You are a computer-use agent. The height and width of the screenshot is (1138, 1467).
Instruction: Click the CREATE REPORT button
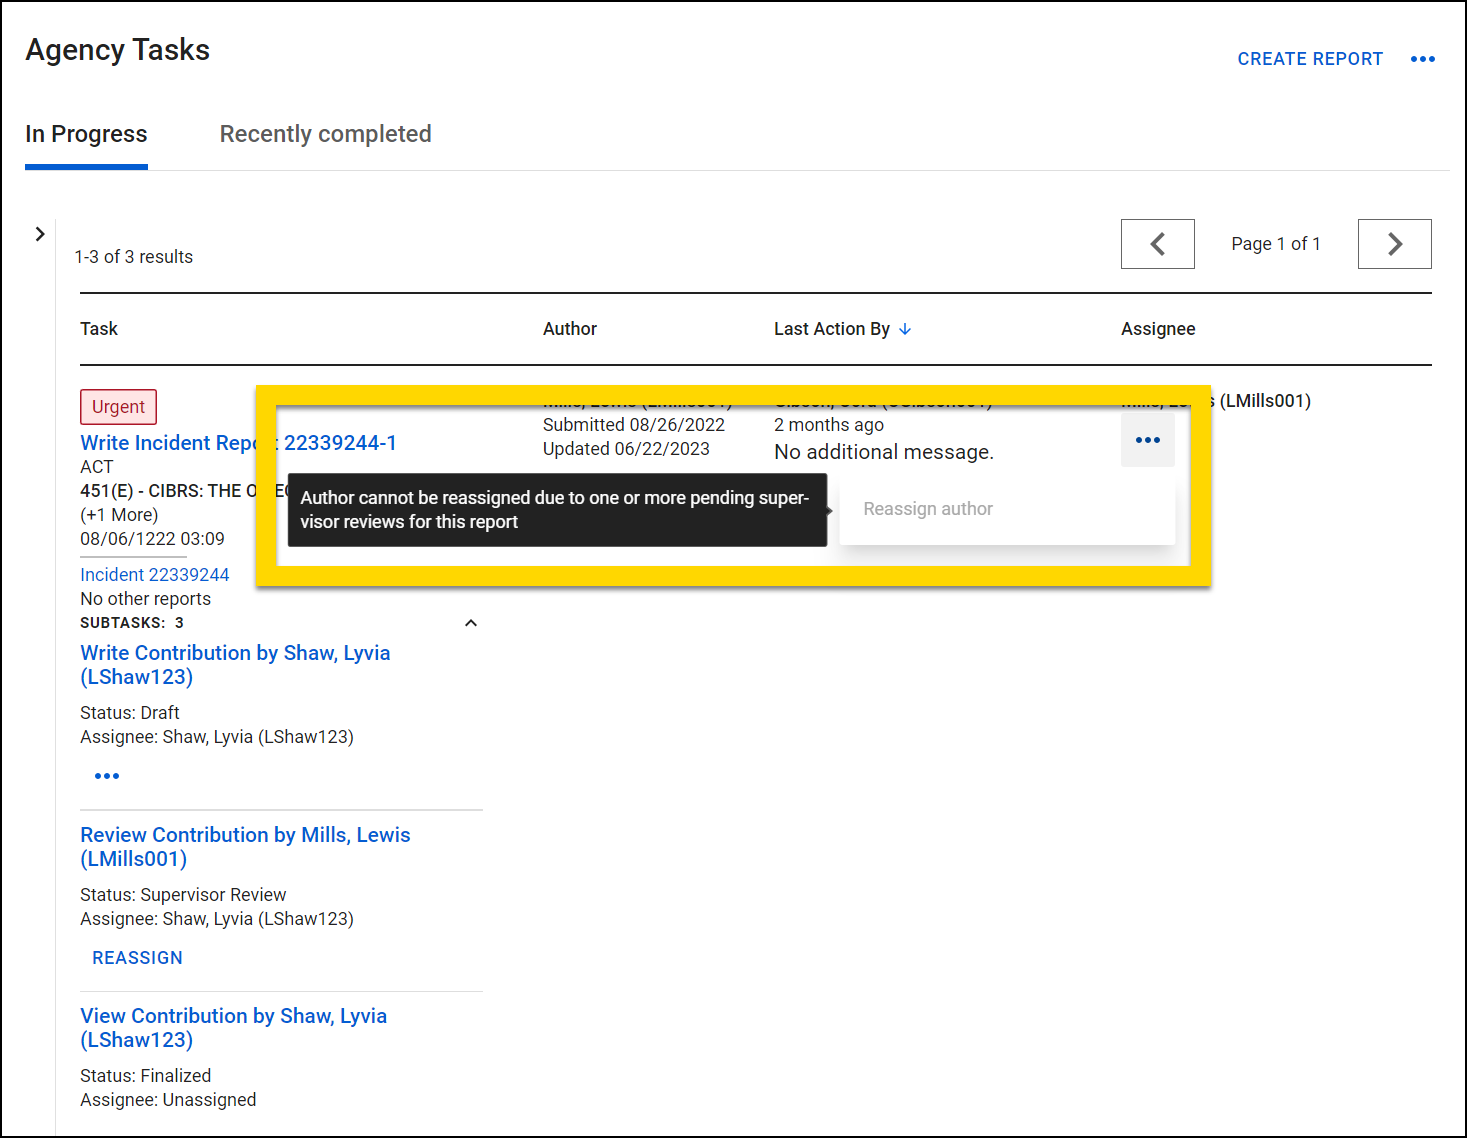tap(1309, 59)
